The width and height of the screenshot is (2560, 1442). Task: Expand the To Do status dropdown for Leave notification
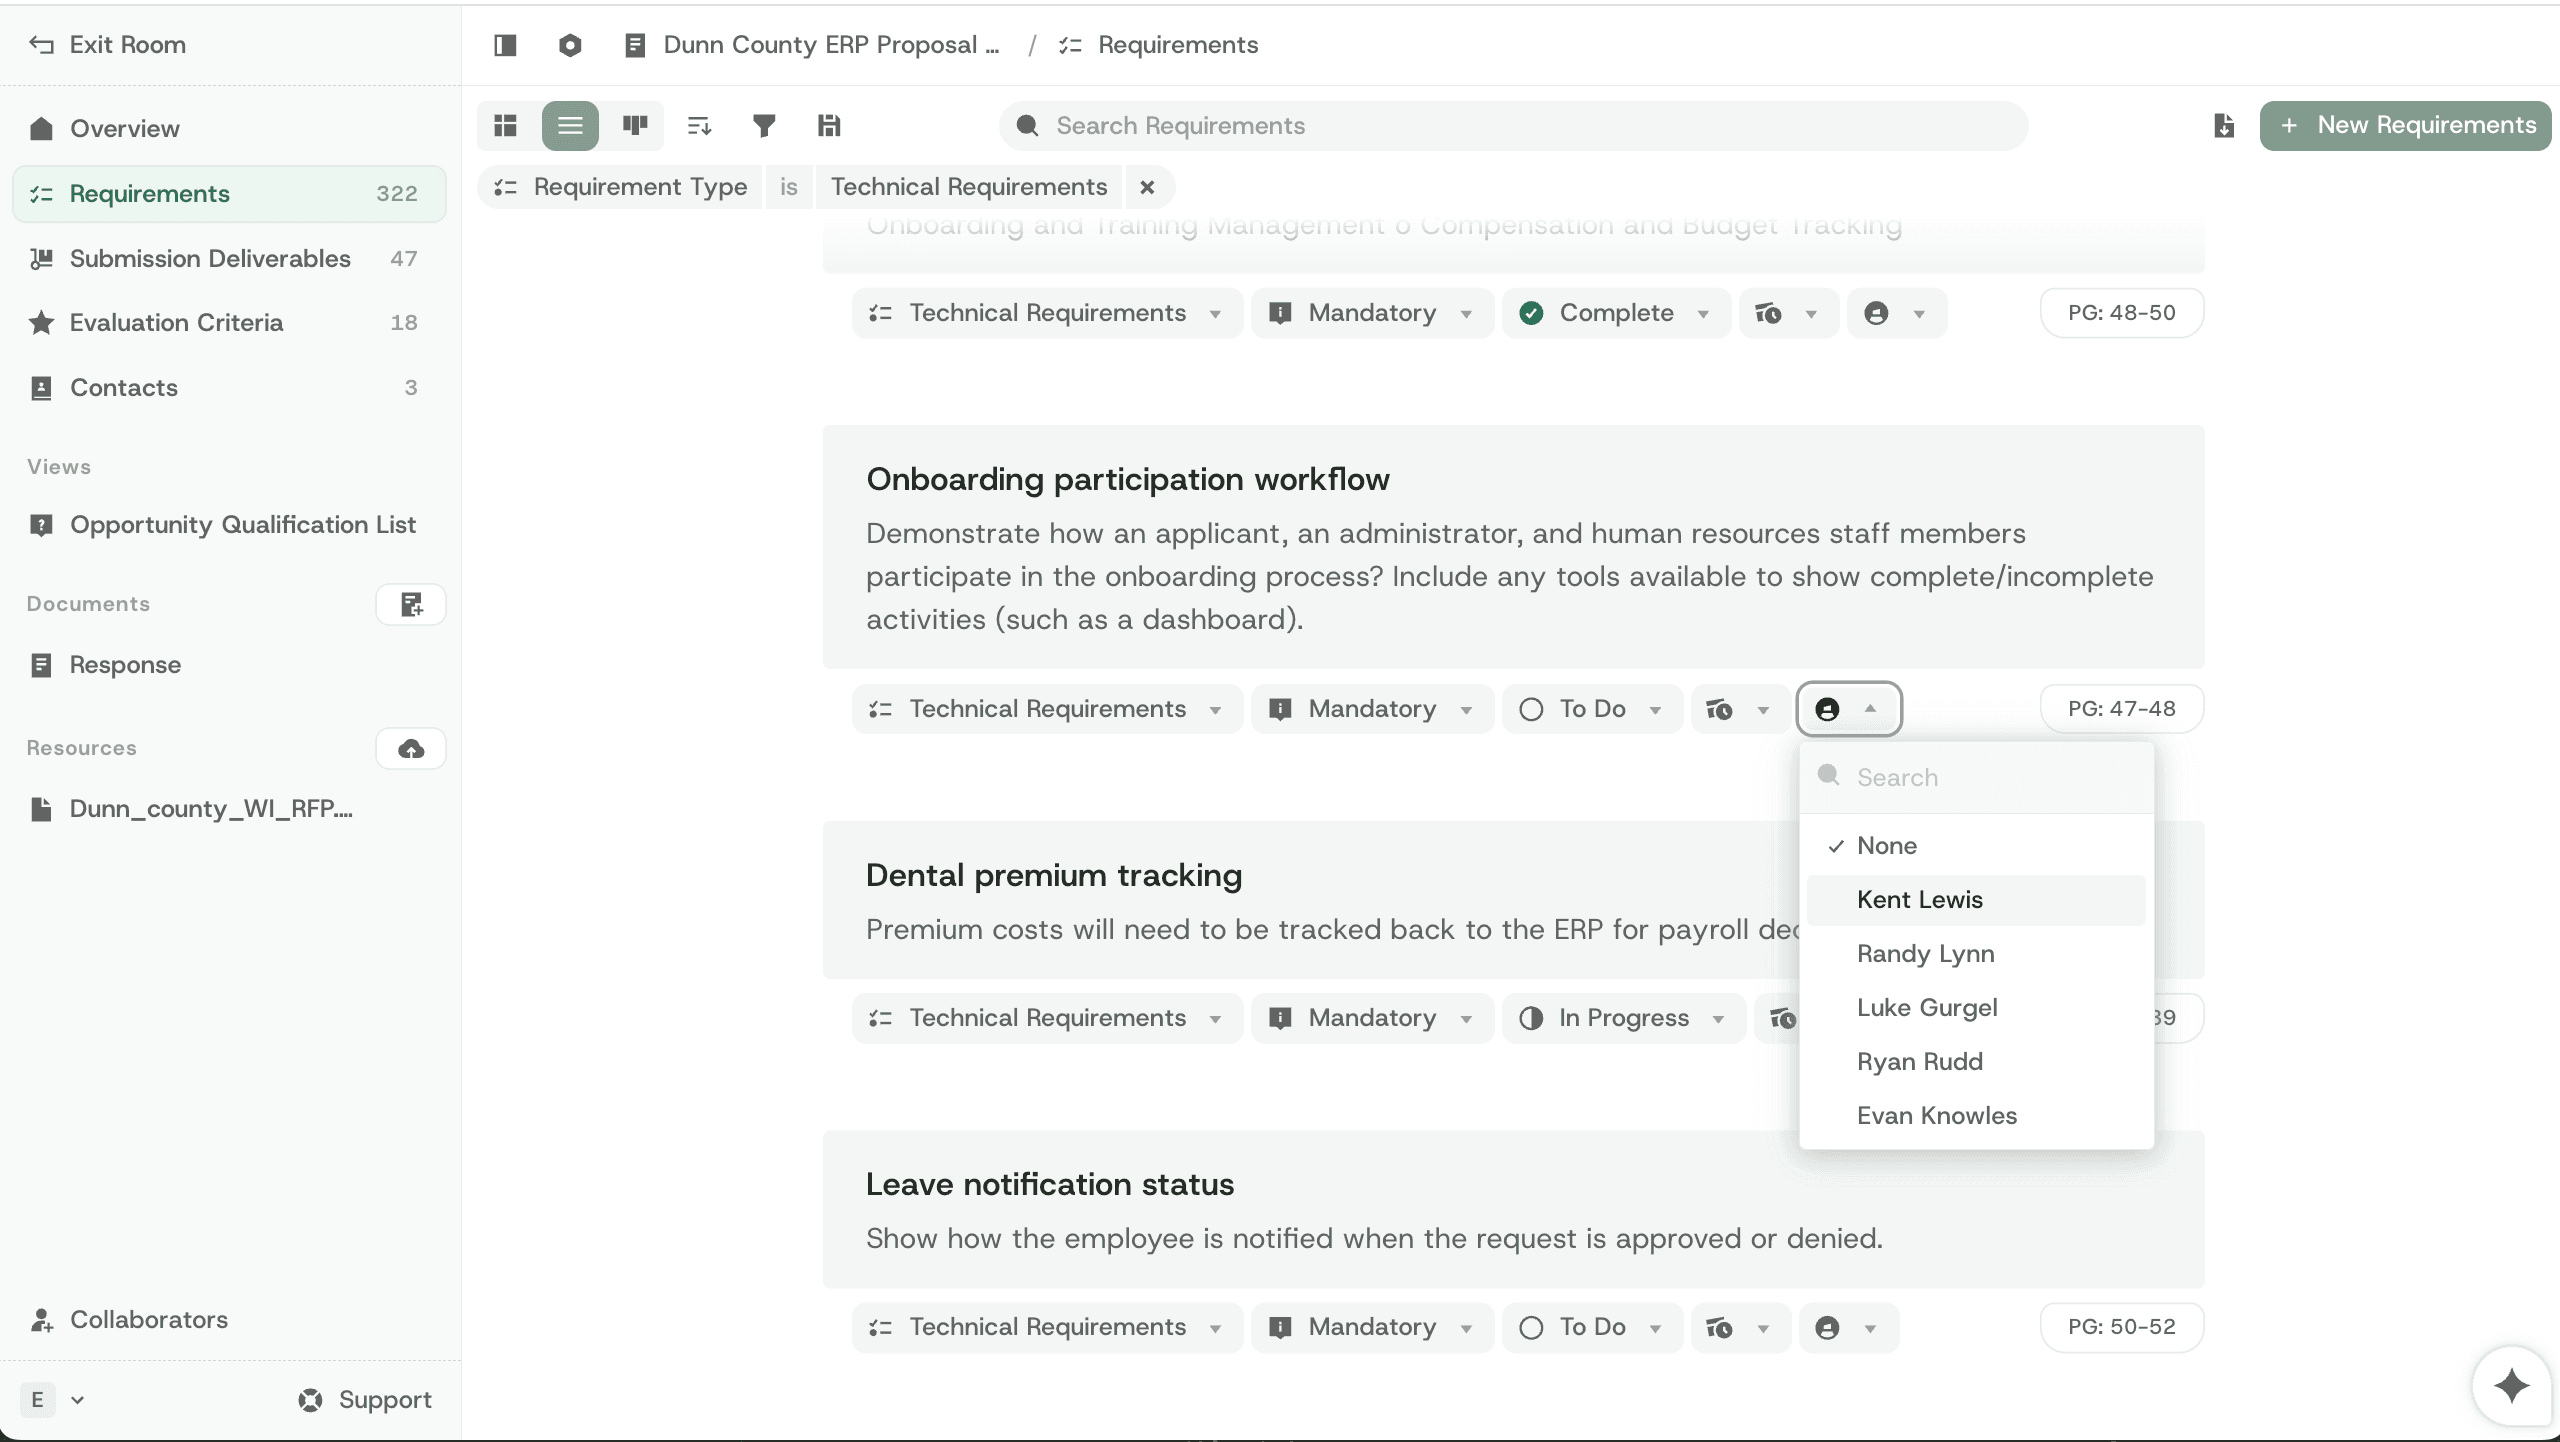(1591, 1327)
